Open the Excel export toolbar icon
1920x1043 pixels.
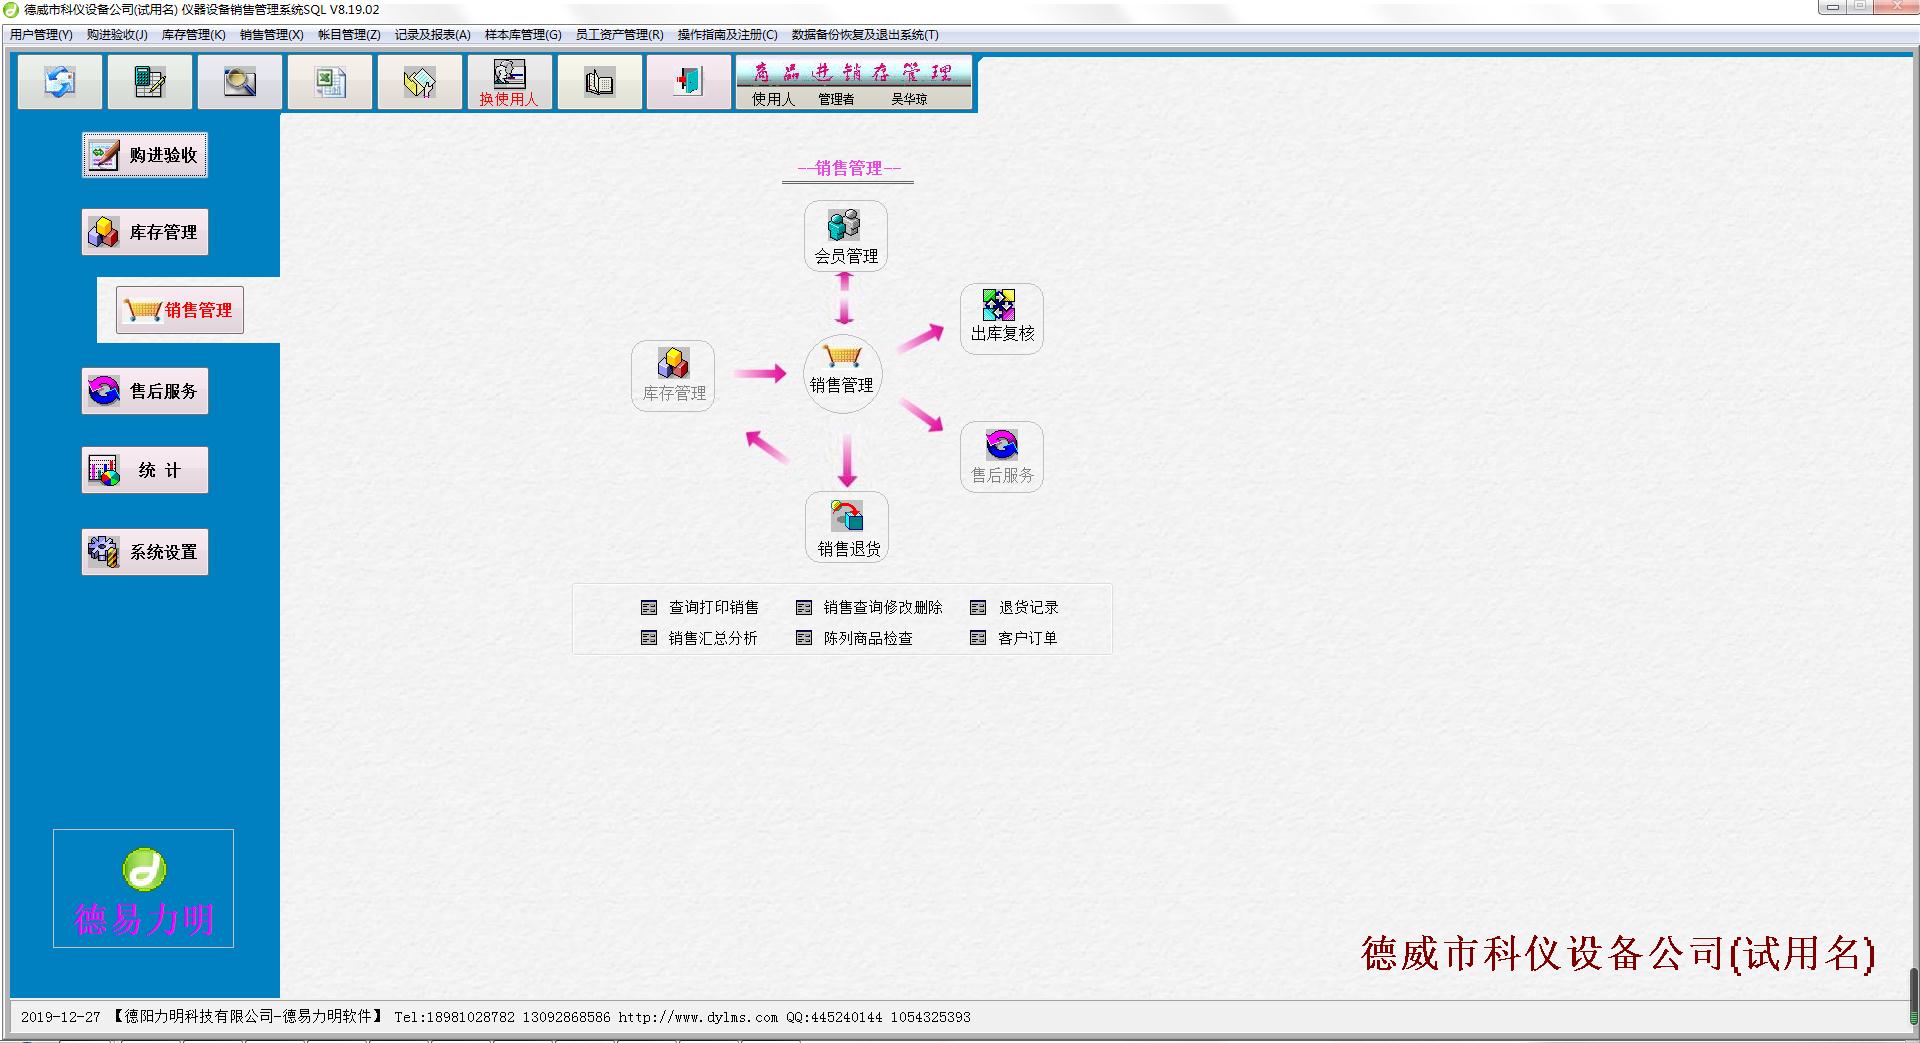coord(330,81)
